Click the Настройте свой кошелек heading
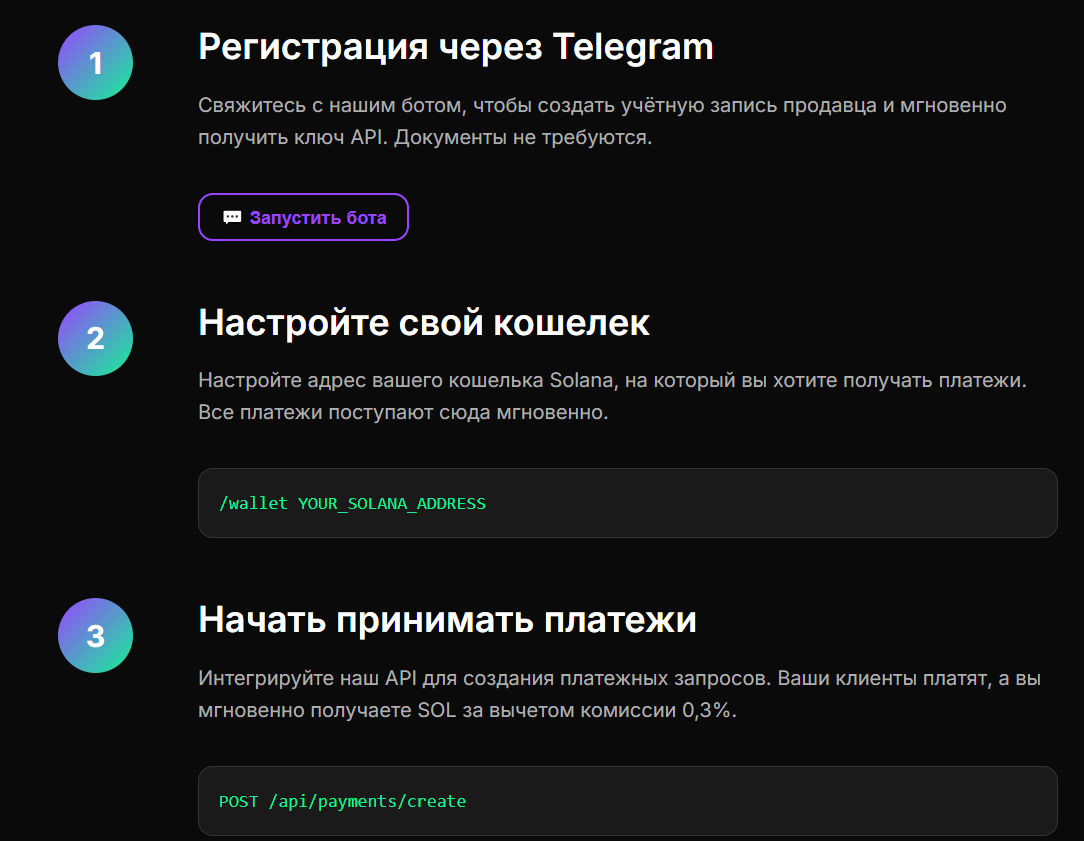Viewport: 1084px width, 841px height. (x=424, y=322)
